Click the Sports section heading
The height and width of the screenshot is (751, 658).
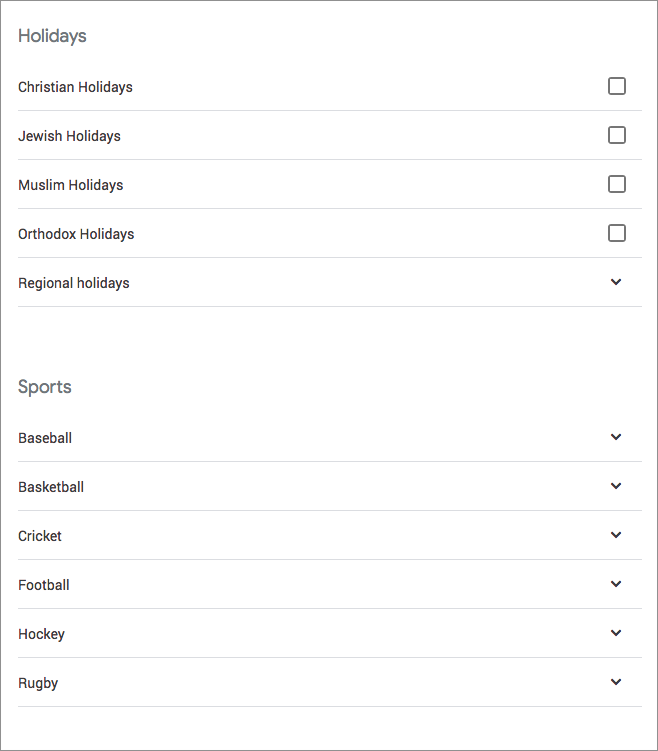click(x=45, y=387)
